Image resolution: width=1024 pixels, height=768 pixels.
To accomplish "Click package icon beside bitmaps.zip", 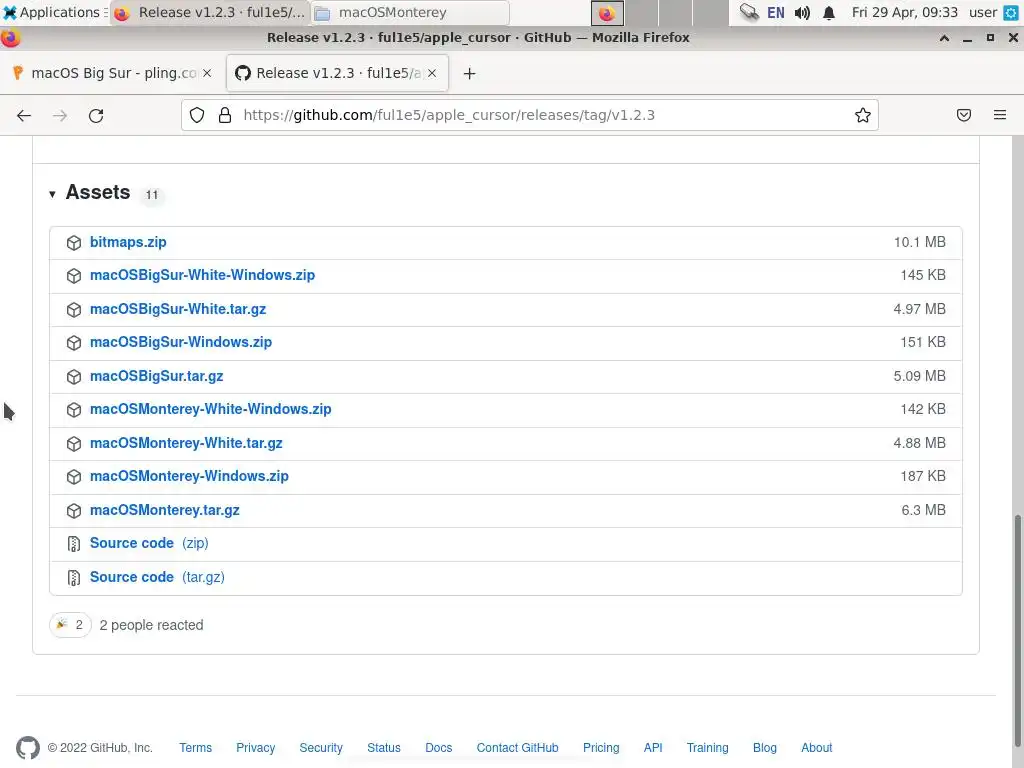I will point(74,243).
